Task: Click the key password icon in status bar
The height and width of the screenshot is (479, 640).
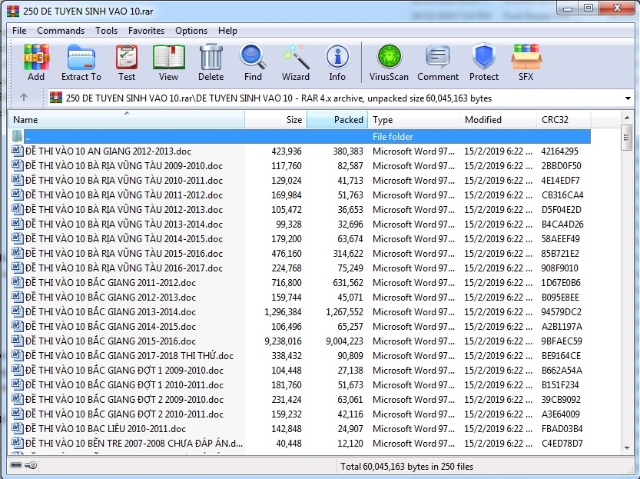Action: [31, 465]
